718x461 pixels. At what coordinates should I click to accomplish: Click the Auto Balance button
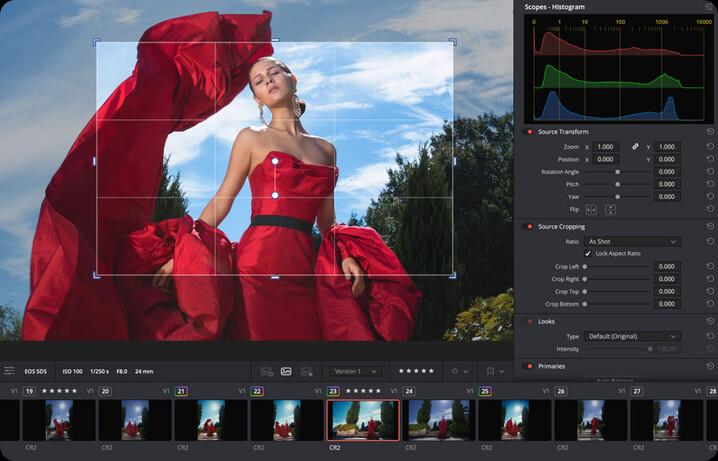[x=615, y=380]
